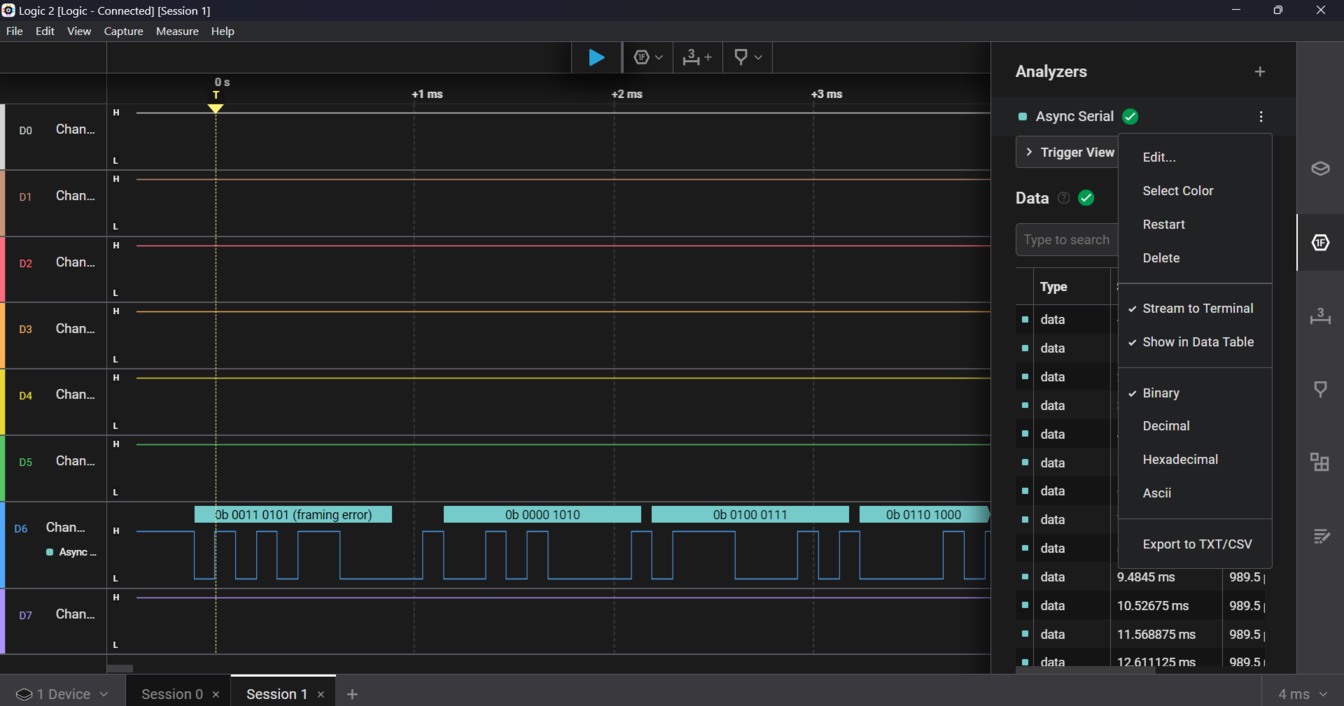
Task: Open the View menu
Action: coord(79,31)
